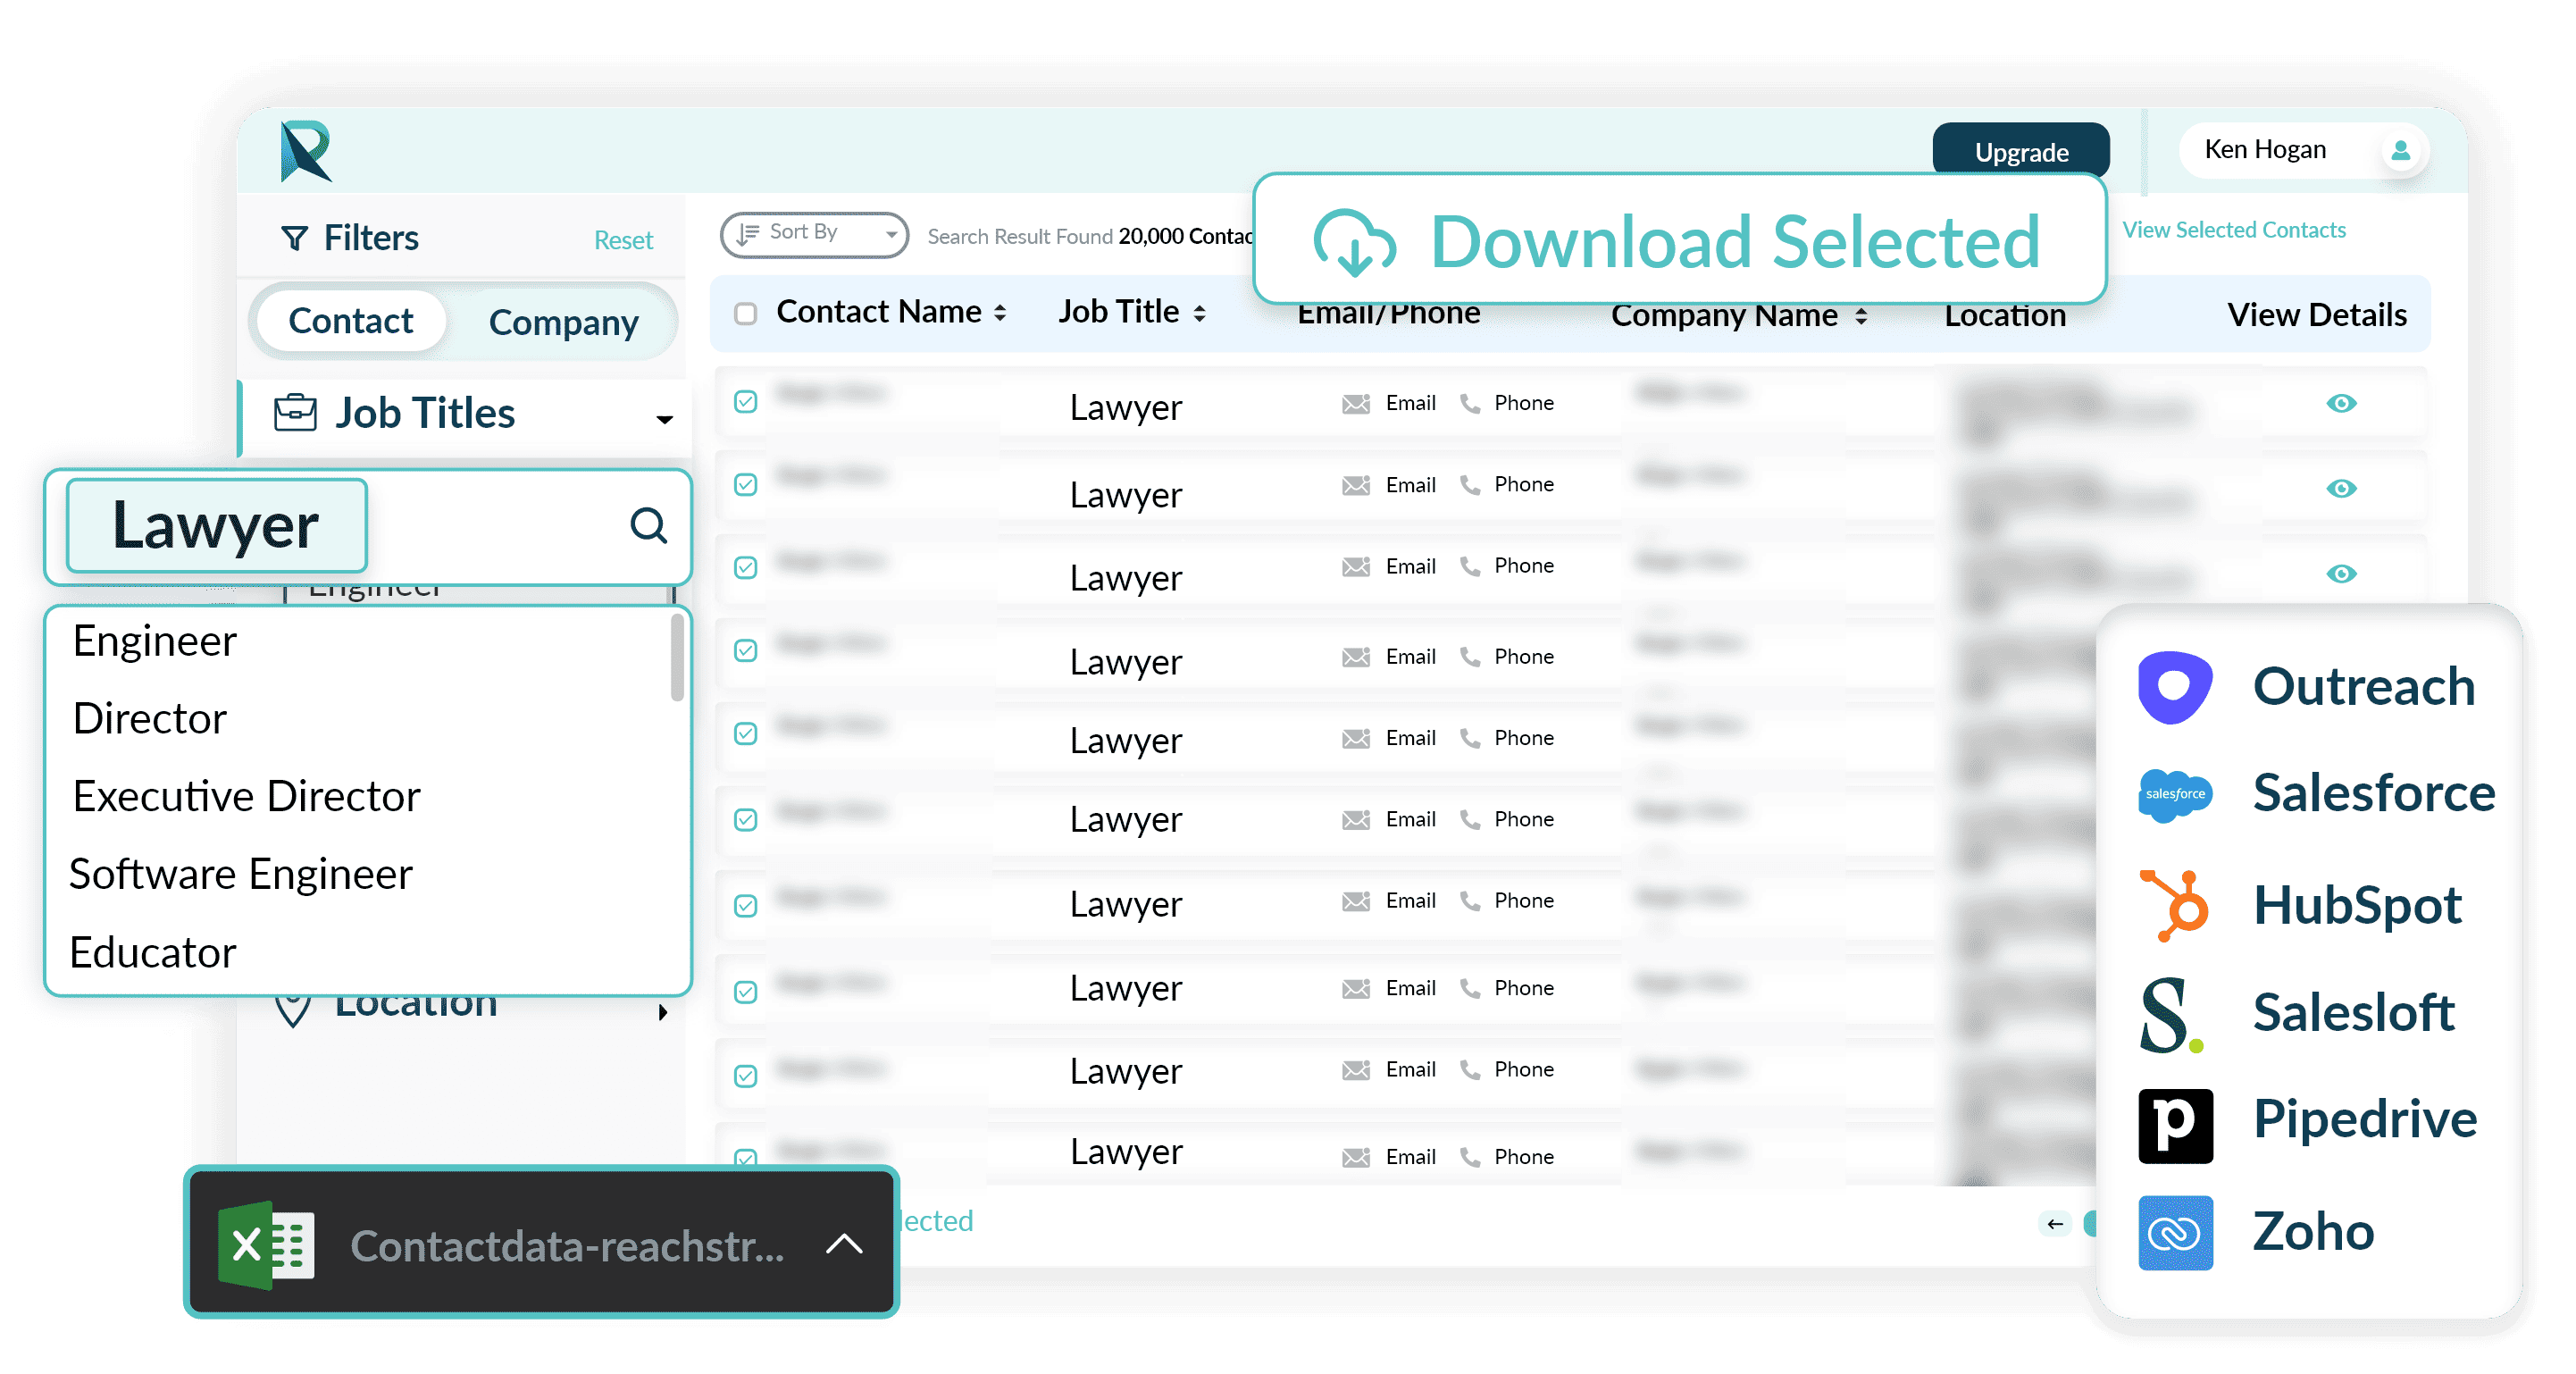Sort by Job Title column arrows
Viewport: 2576px width, 1374px height.
(1199, 314)
